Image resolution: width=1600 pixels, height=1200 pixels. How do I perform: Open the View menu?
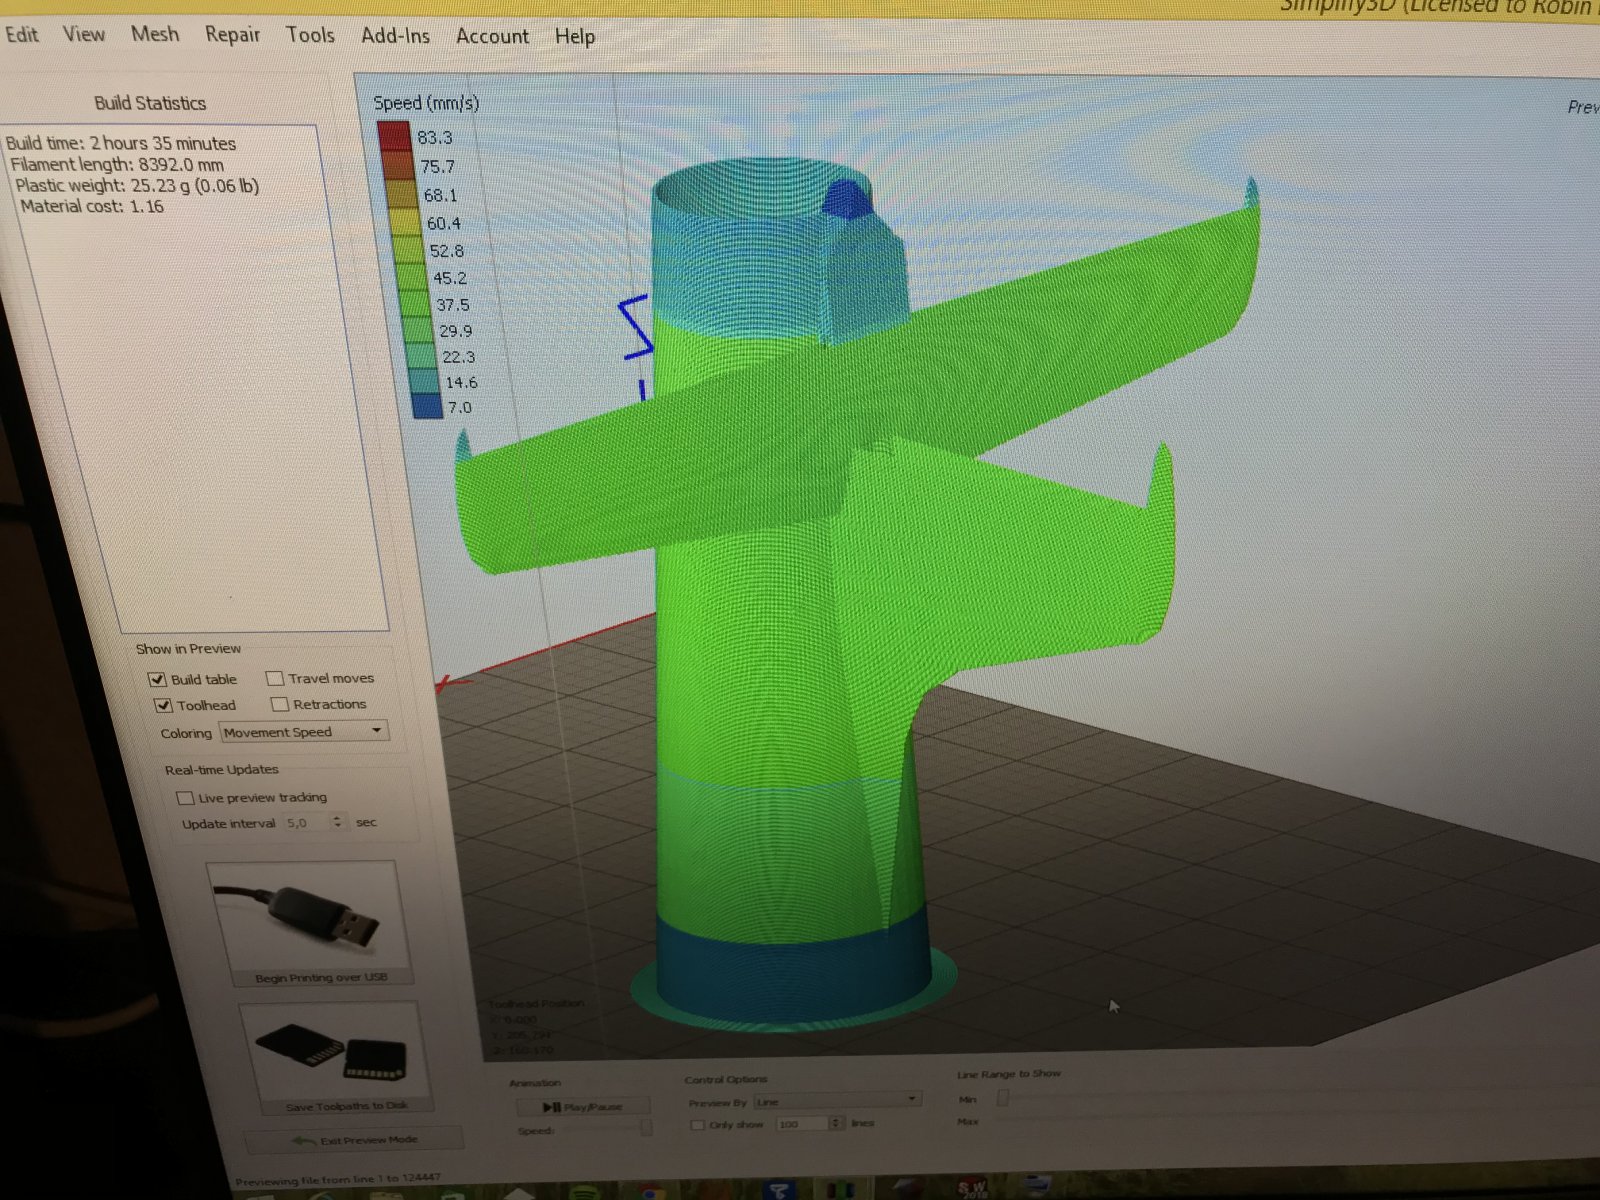point(84,34)
